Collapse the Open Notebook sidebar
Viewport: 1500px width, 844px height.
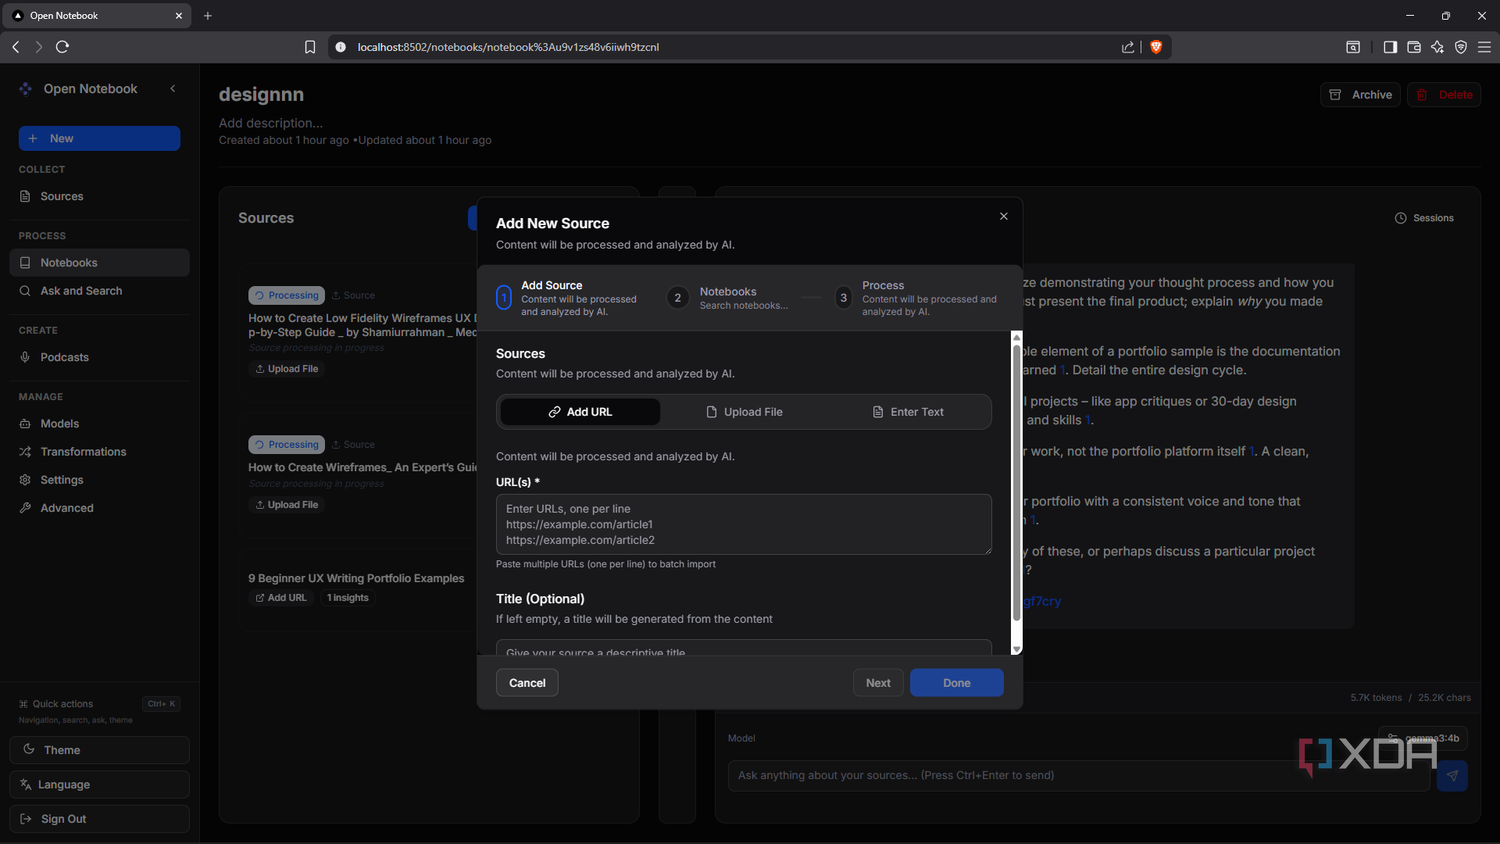(173, 89)
